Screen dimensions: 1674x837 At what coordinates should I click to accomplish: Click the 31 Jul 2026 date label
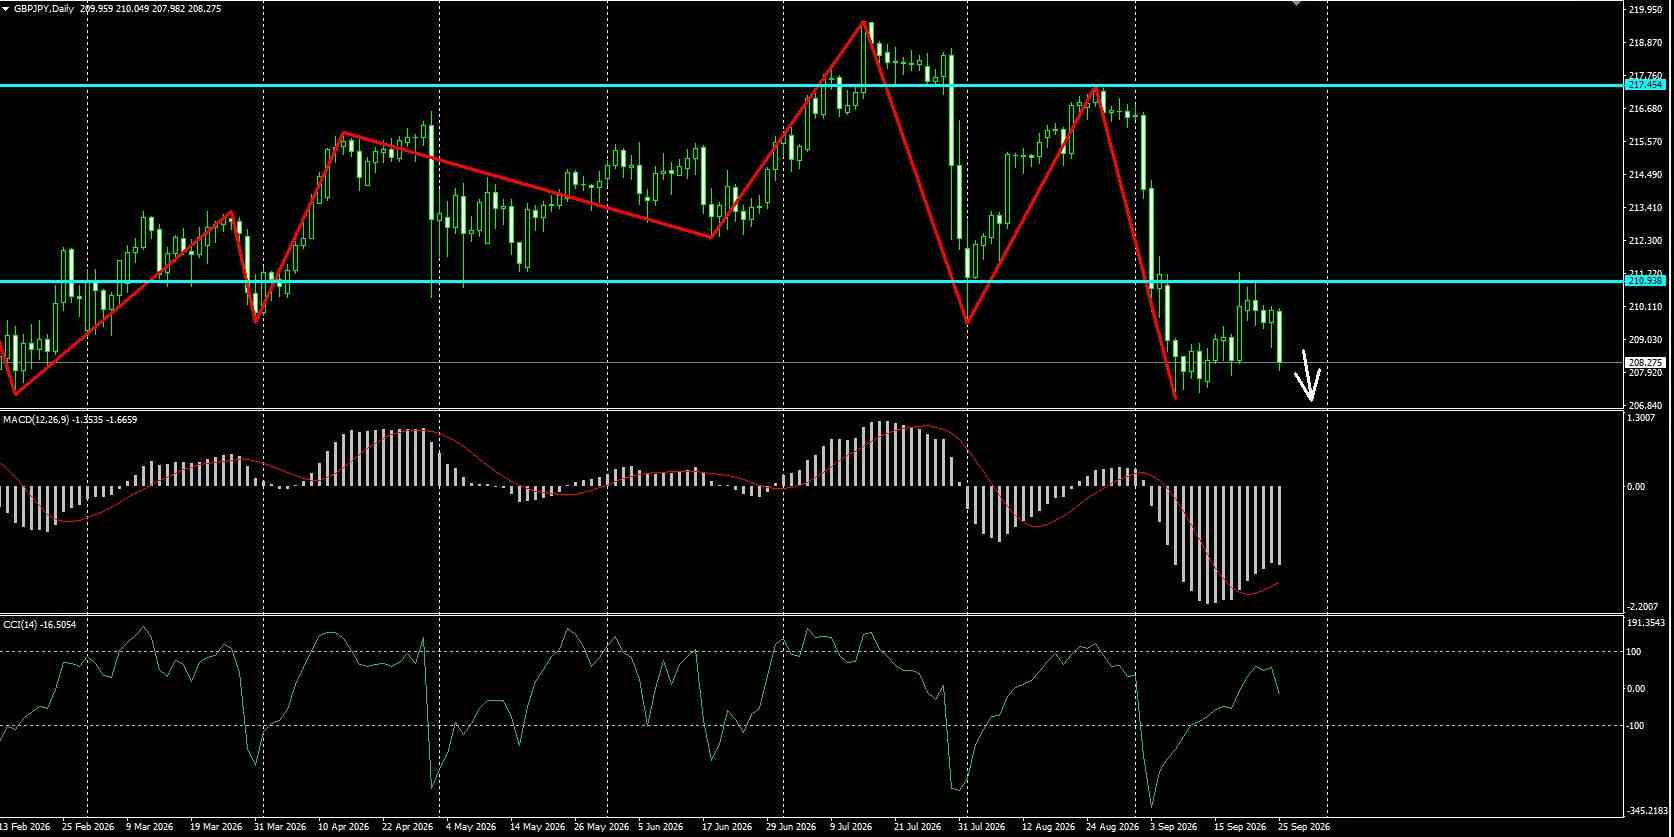[980, 827]
